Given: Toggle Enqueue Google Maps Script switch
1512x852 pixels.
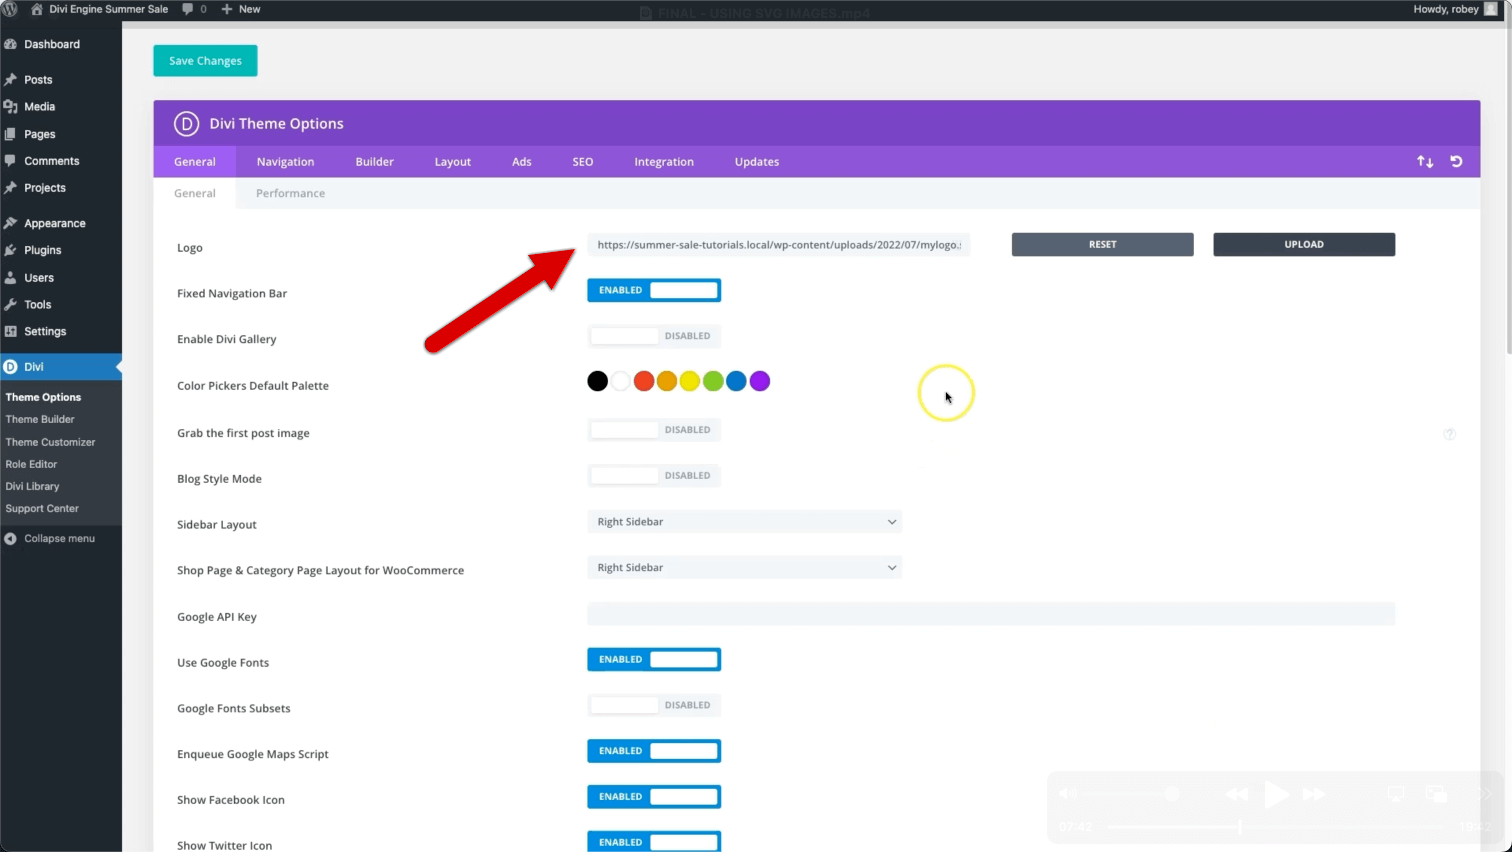Looking at the screenshot, I should 654,751.
